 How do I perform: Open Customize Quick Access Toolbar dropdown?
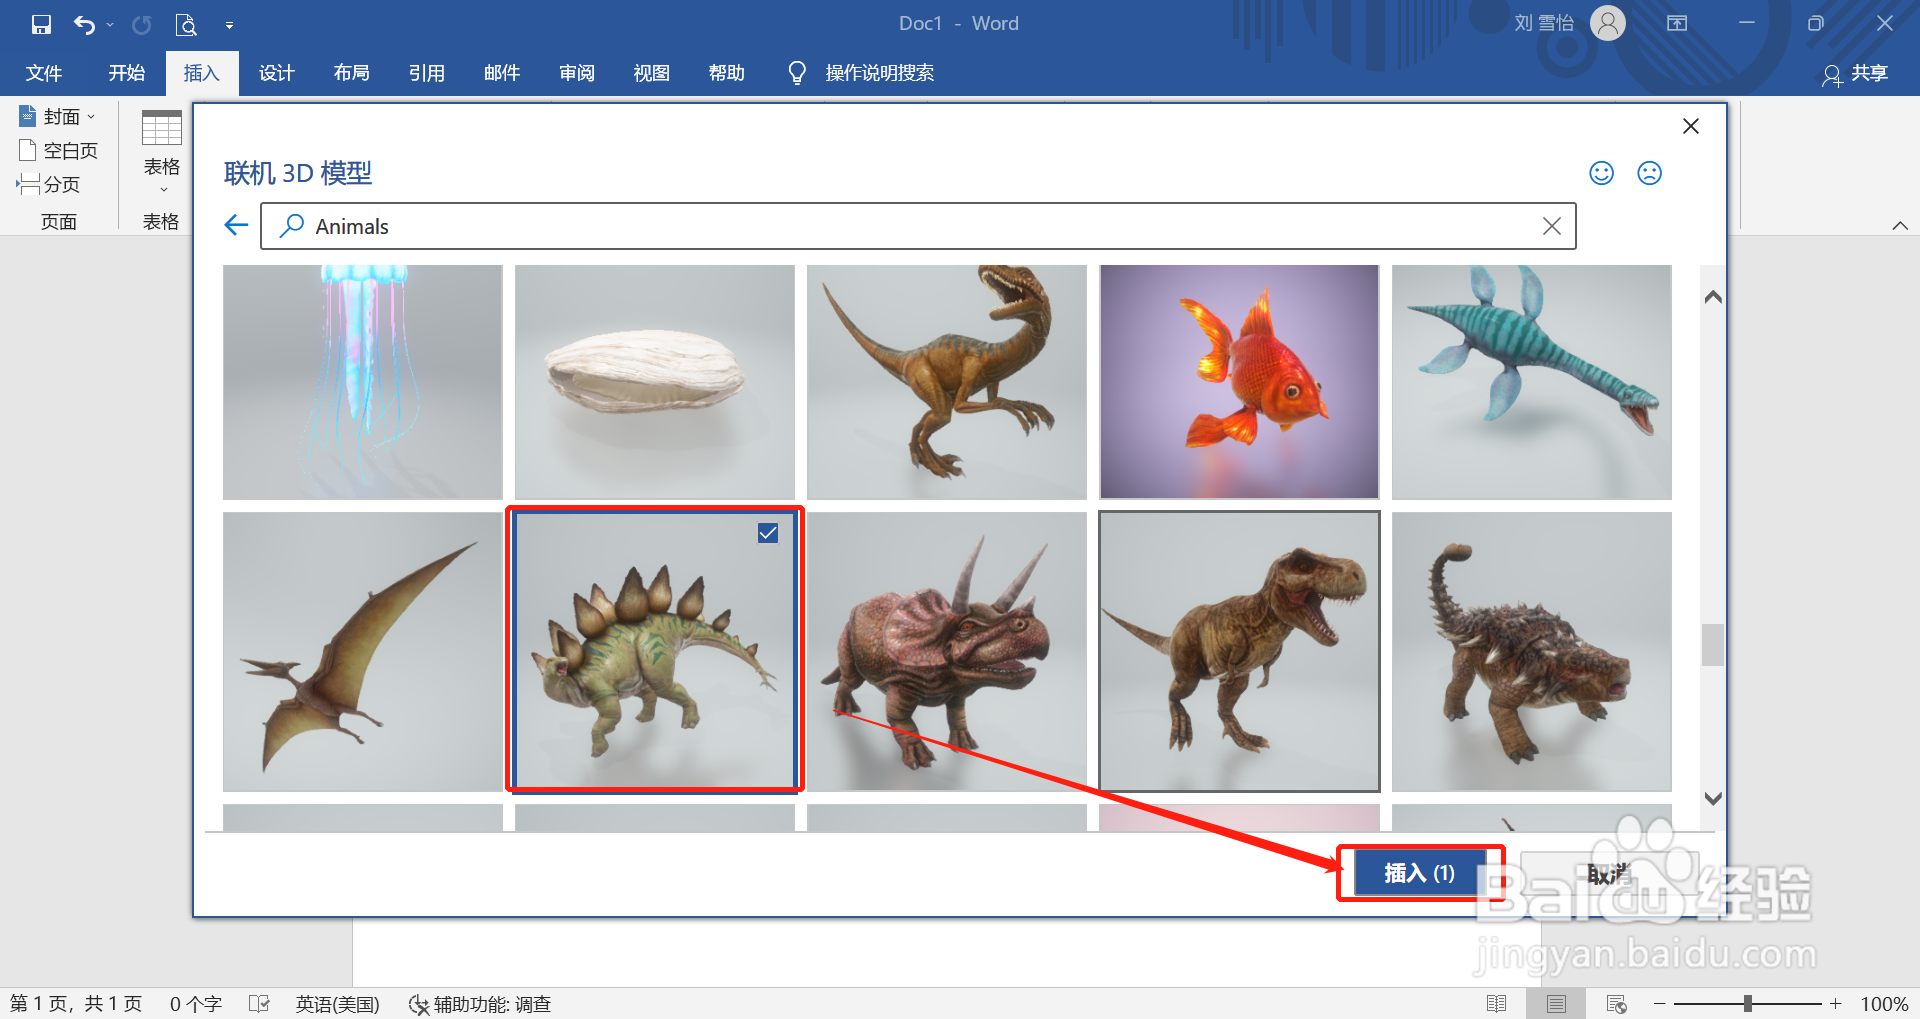click(229, 25)
